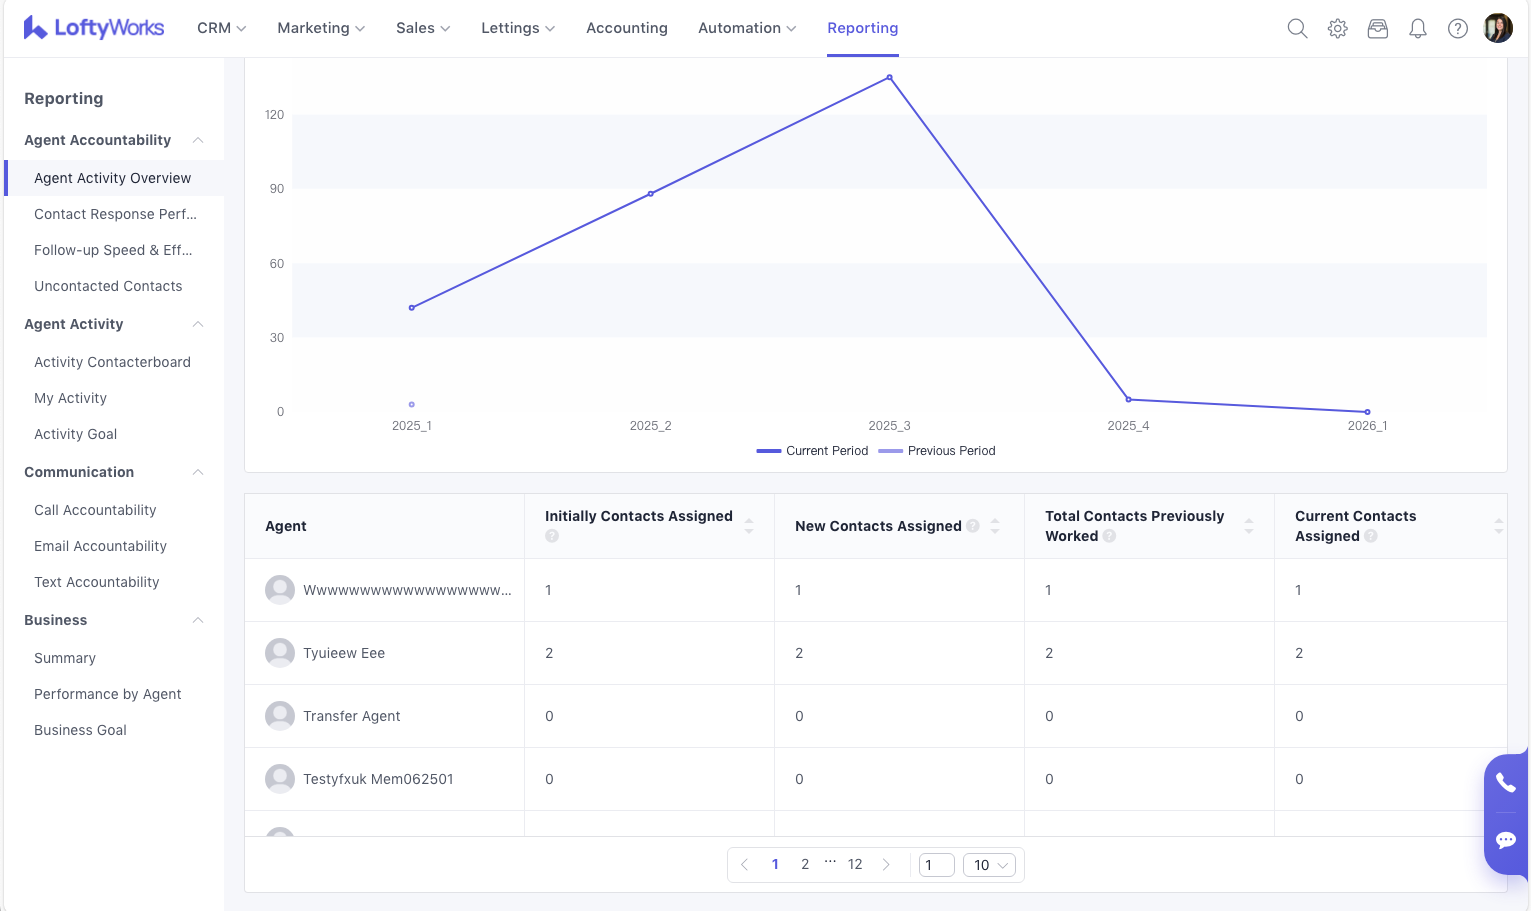Select Uncontacted Contacts in sidebar
This screenshot has height=911, width=1531.
(x=108, y=286)
